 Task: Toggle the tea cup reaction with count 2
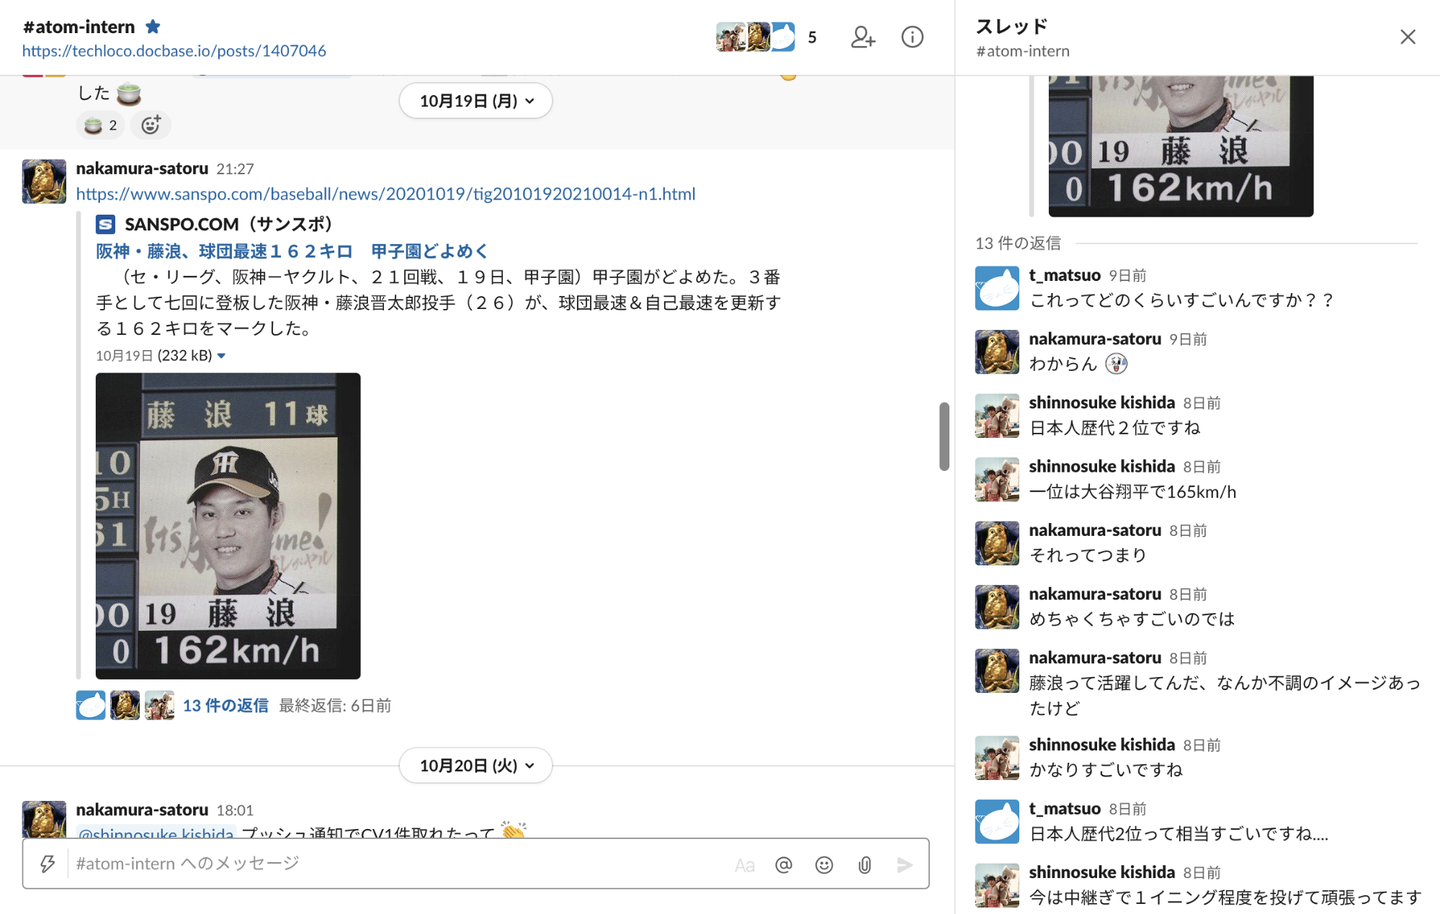(100, 125)
